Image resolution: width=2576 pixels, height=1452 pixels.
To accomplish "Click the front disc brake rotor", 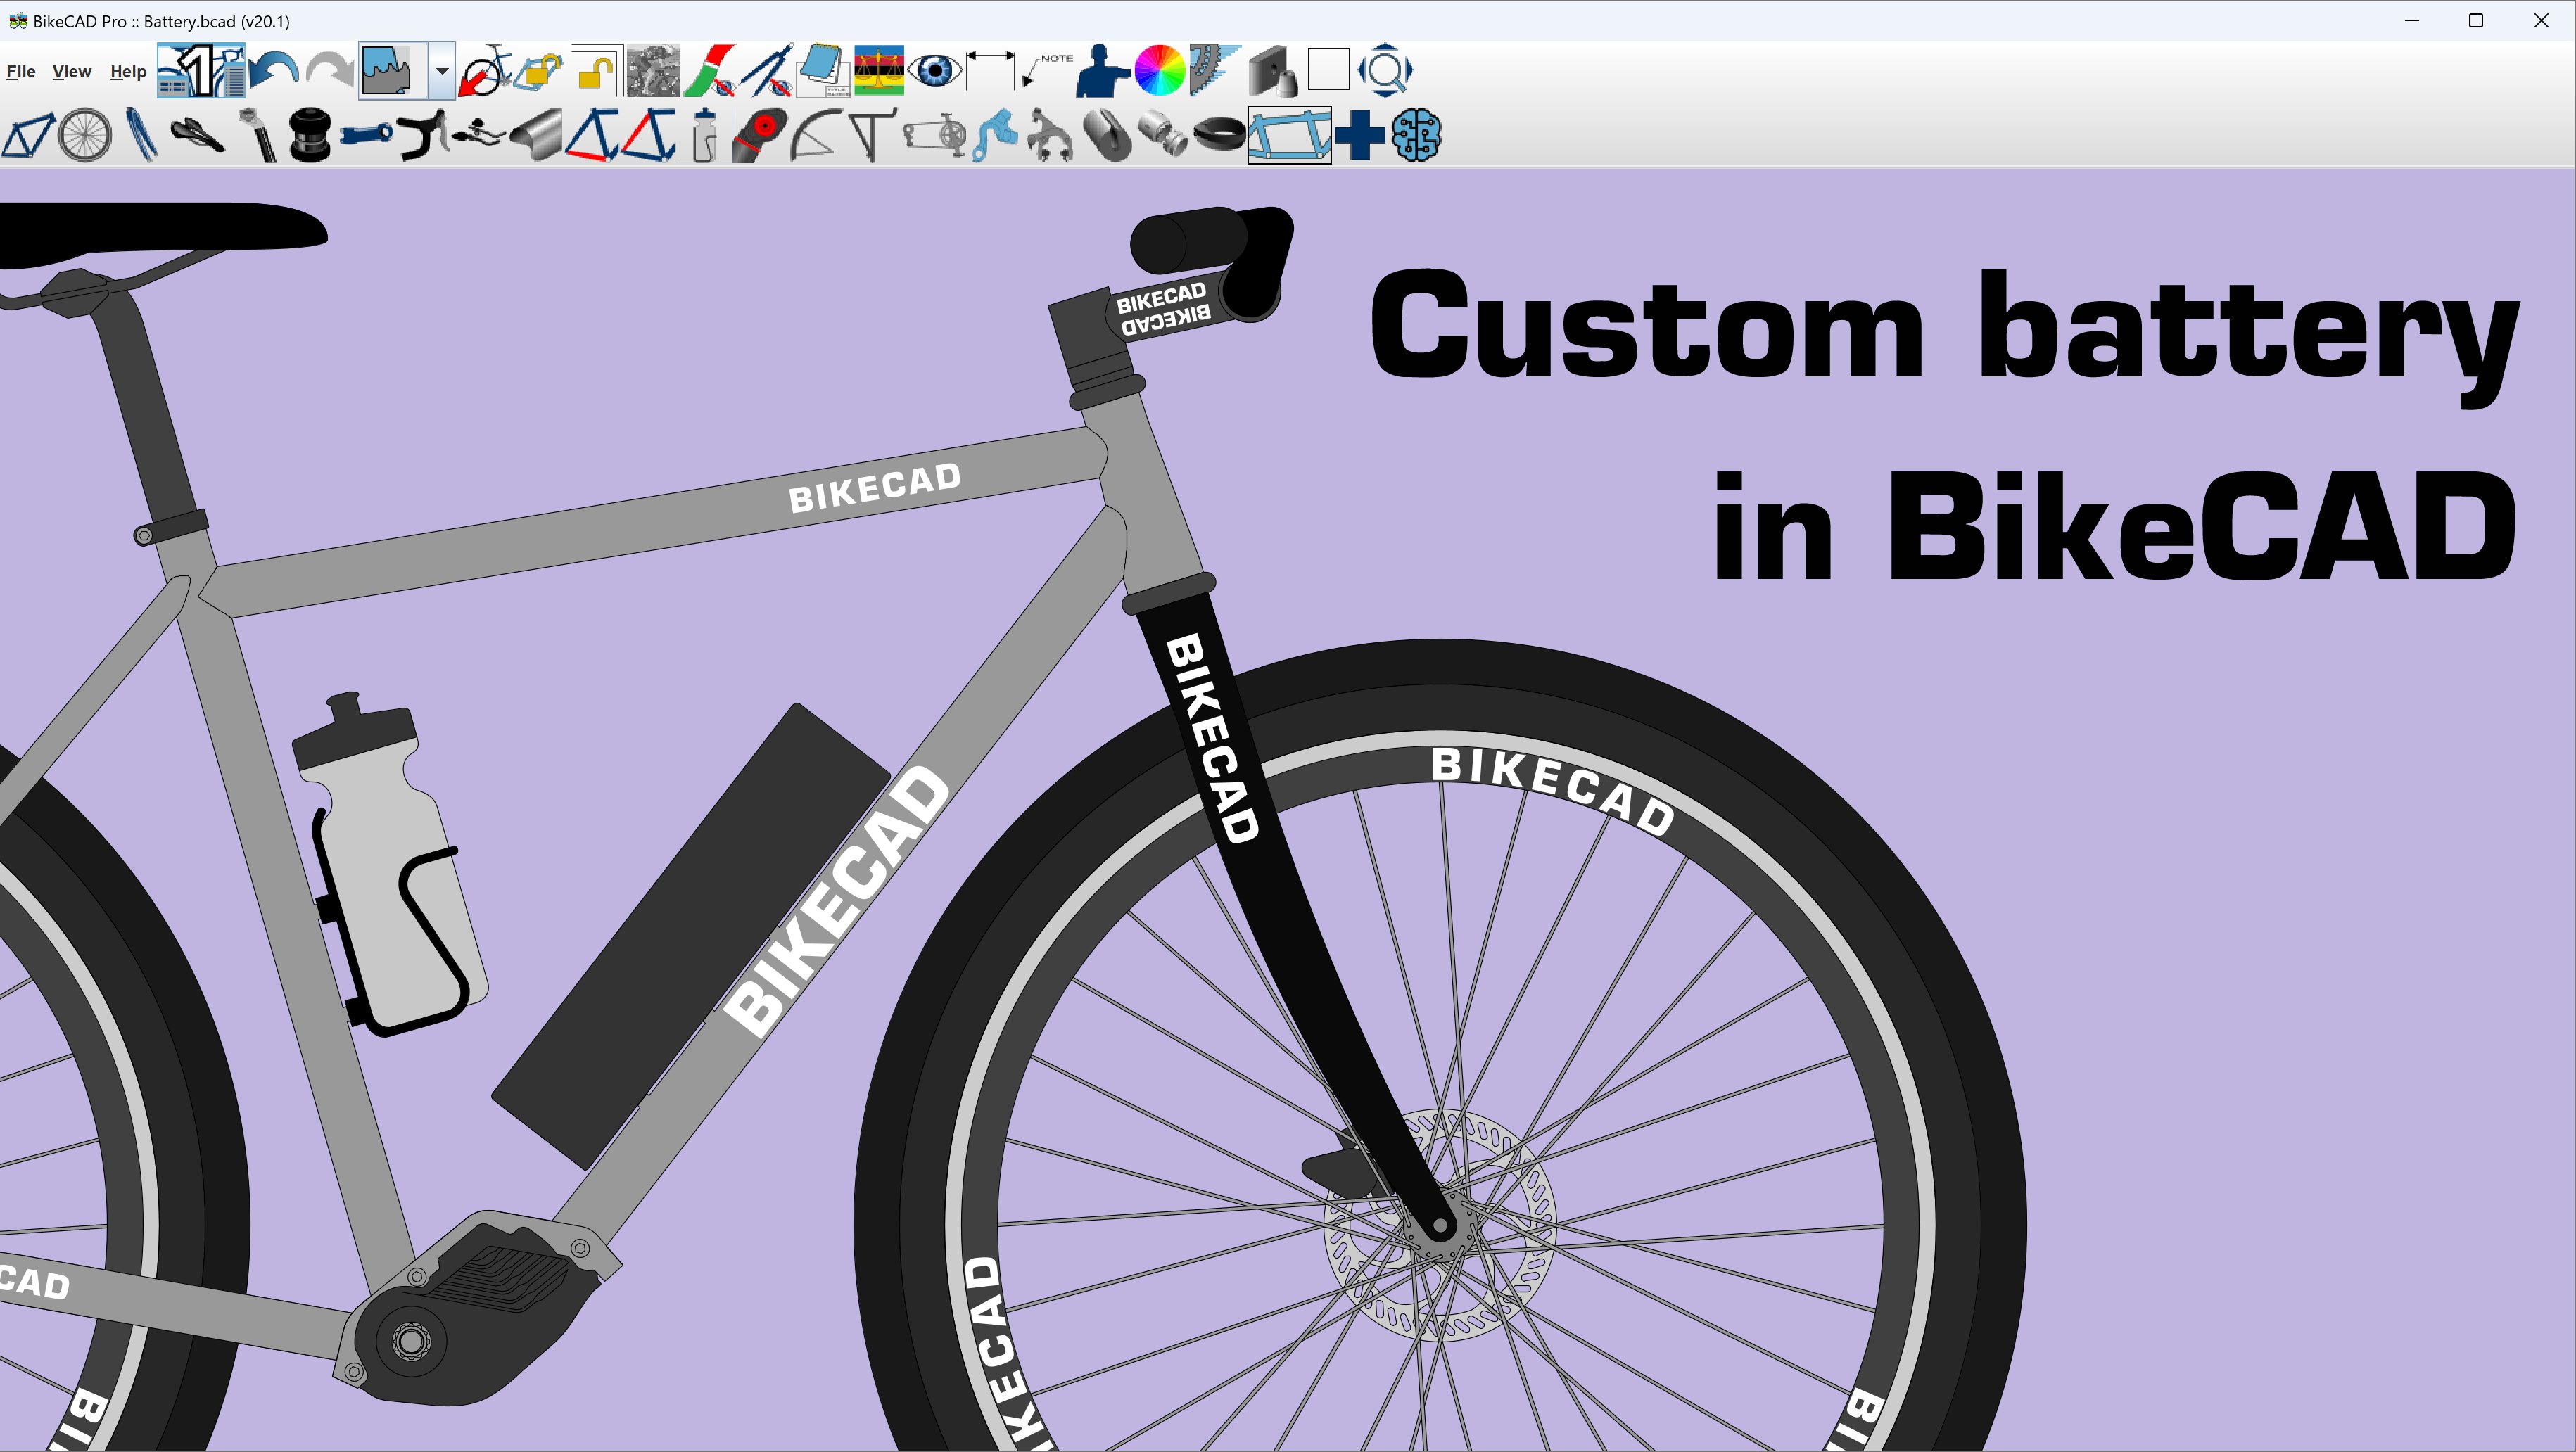I will pos(1440,1224).
